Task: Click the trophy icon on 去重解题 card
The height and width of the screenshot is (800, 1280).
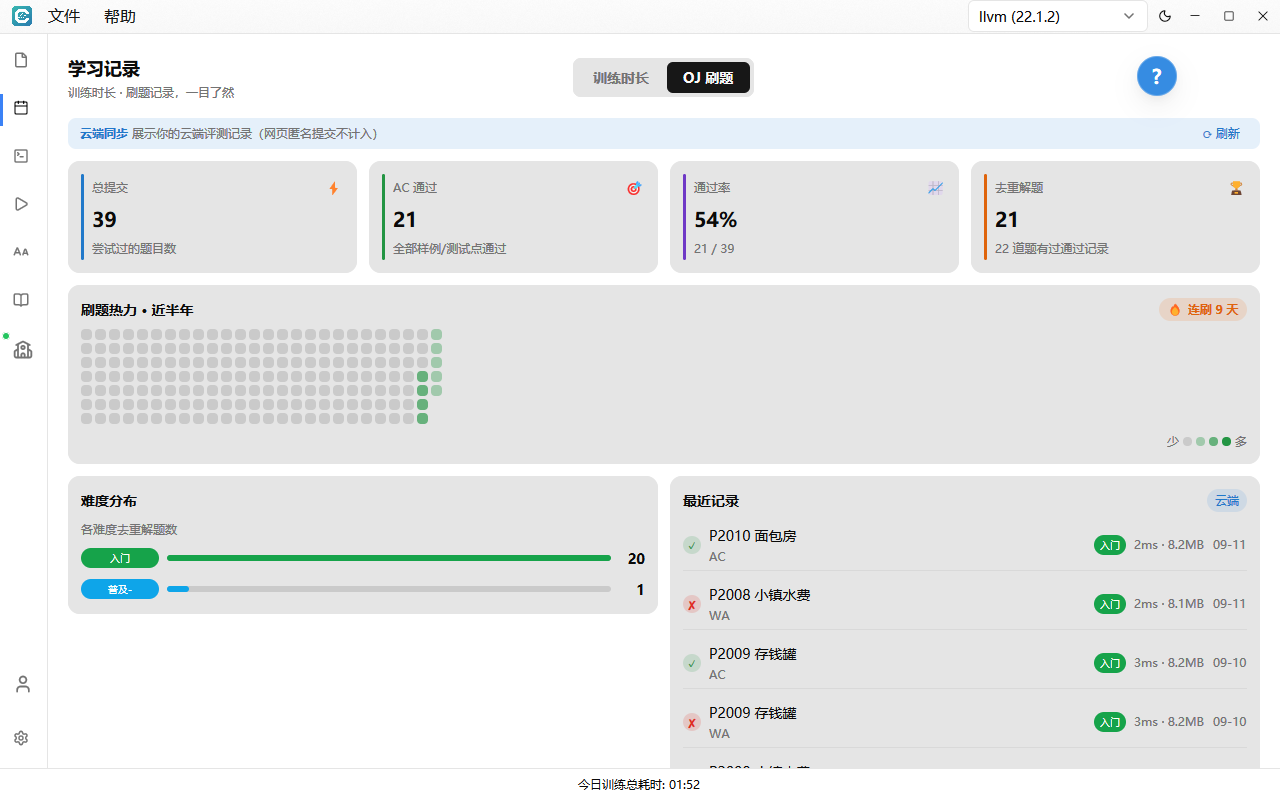Action: pyautogui.click(x=1236, y=188)
